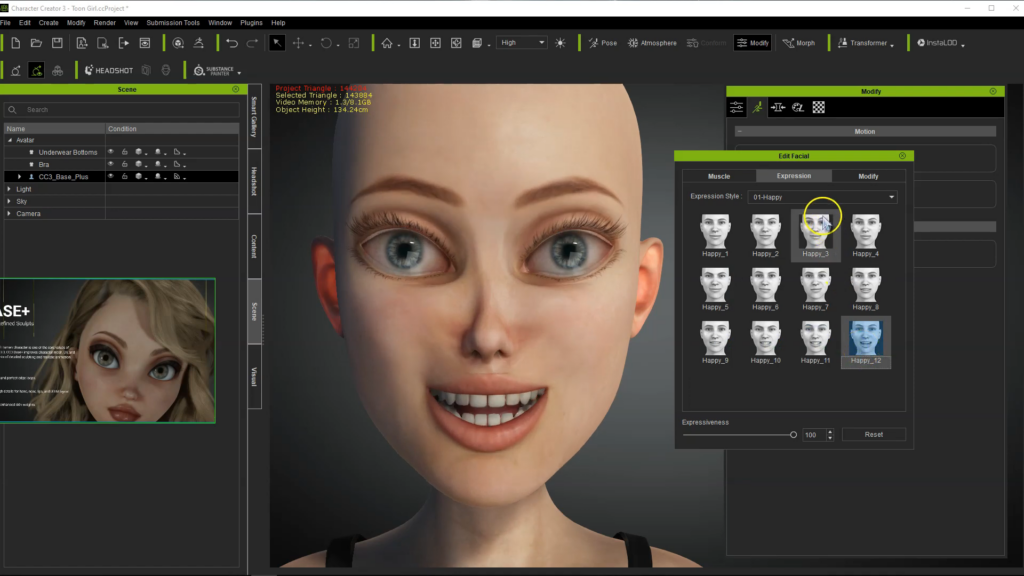Screen dimensions: 1024x576
Task: Collapse the Motion section in Modify panel
Action: (x=739, y=131)
